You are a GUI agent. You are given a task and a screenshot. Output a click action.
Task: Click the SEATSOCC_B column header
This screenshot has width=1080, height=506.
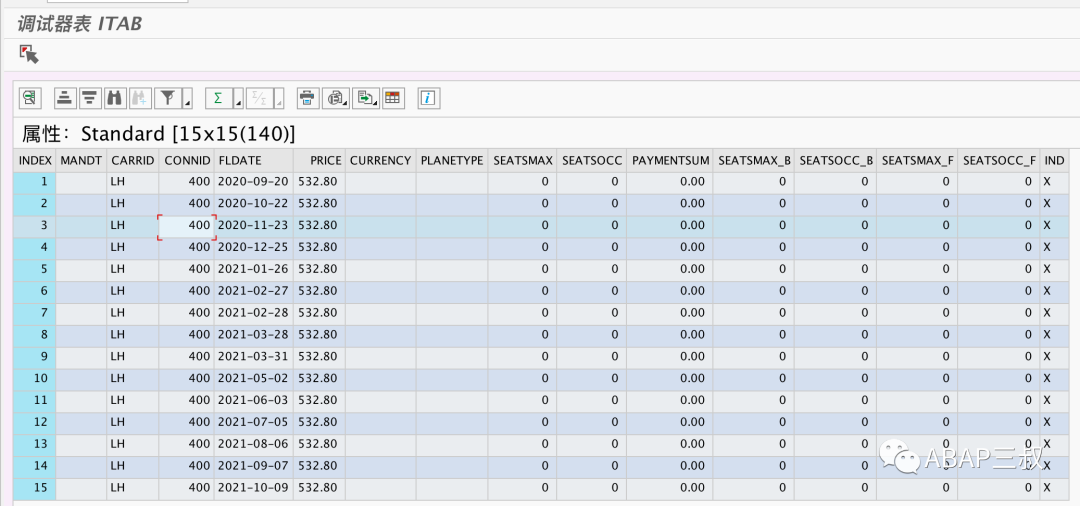[x=835, y=160]
